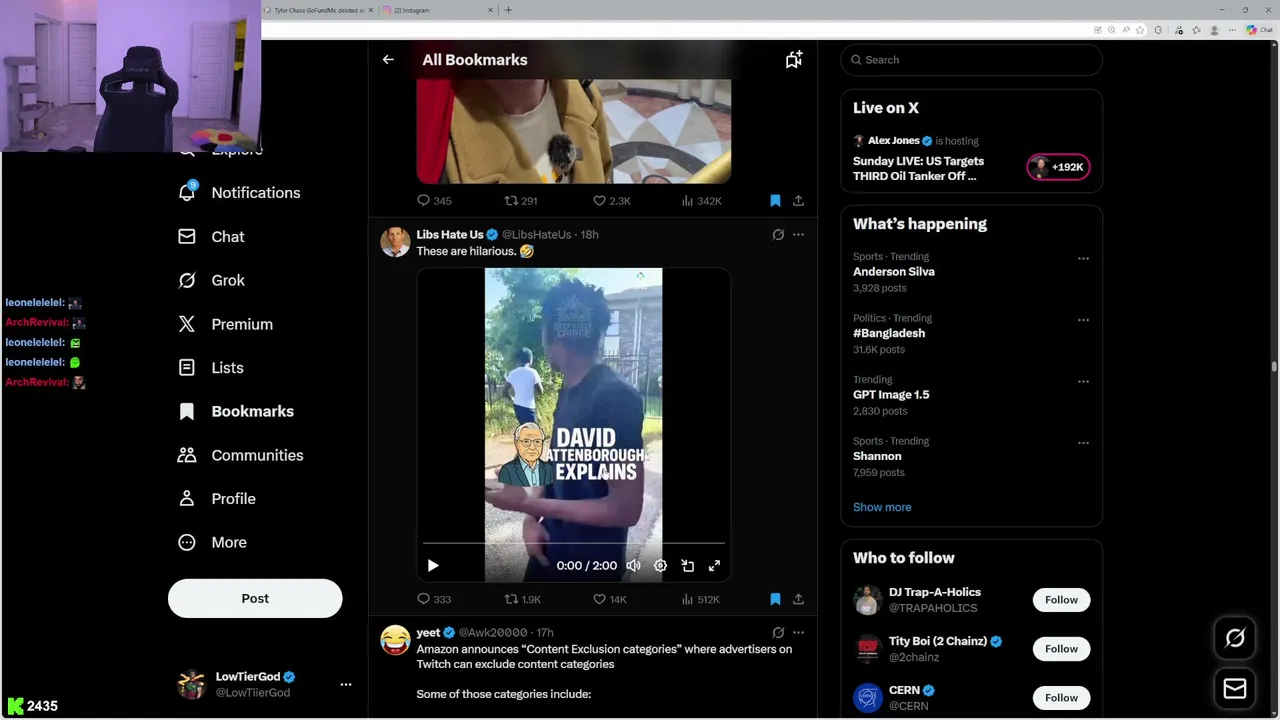Open the Anderson Silva trending topic
Screen dimensions: 1280x720
coord(894,272)
